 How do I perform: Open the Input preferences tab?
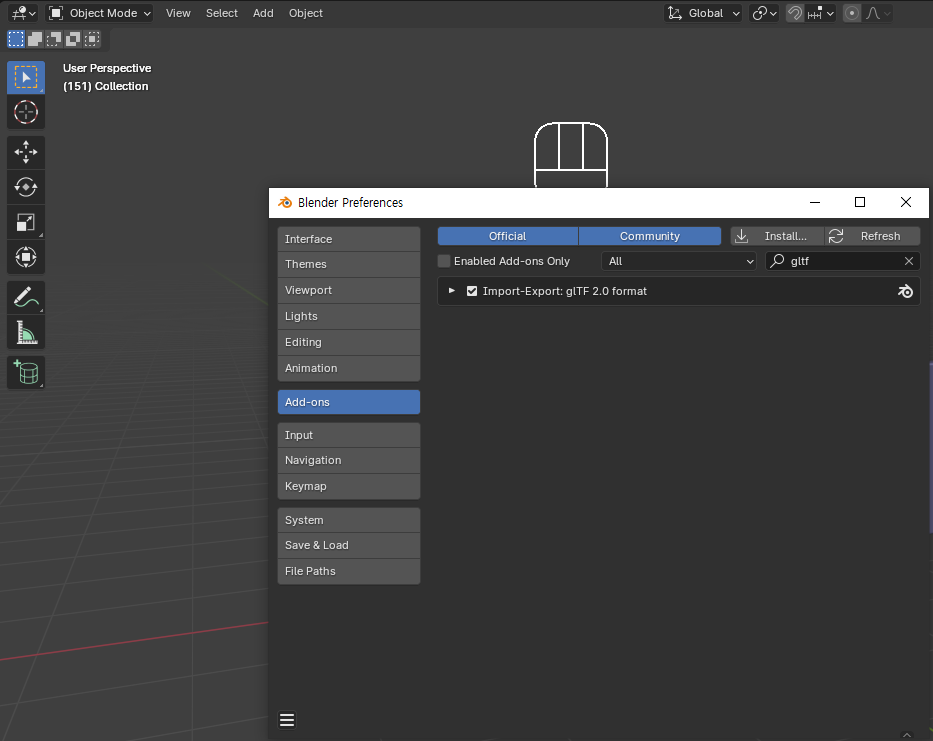[349, 435]
